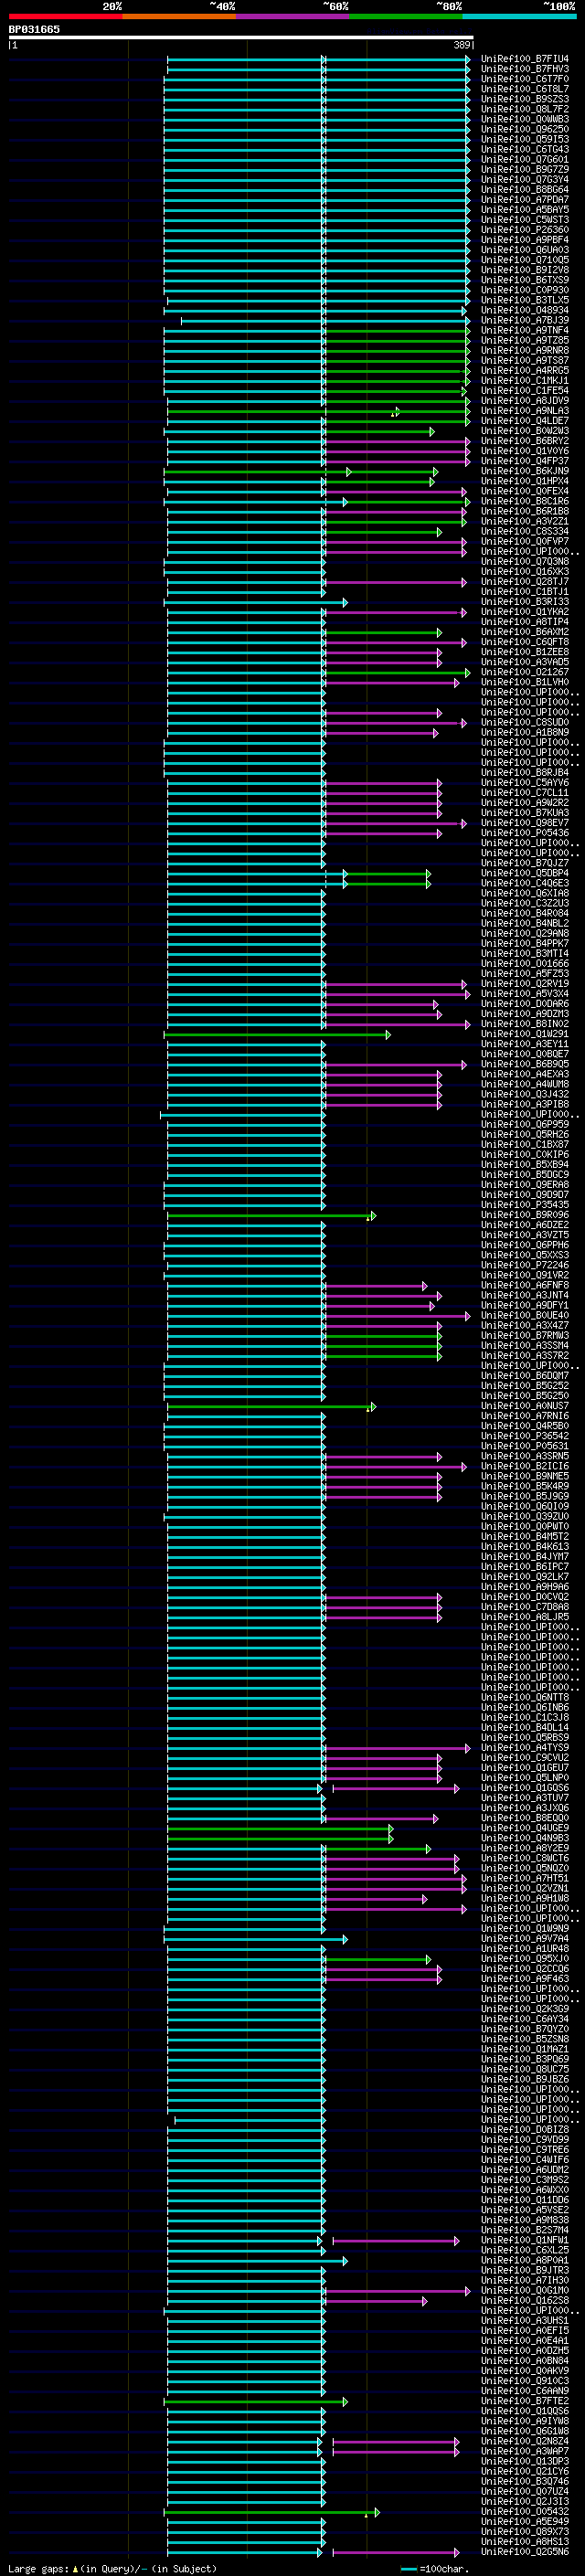The height and width of the screenshot is (2576, 585).
Task: Select hit UniRef100_B6AXM2
Action: tap(524, 632)
